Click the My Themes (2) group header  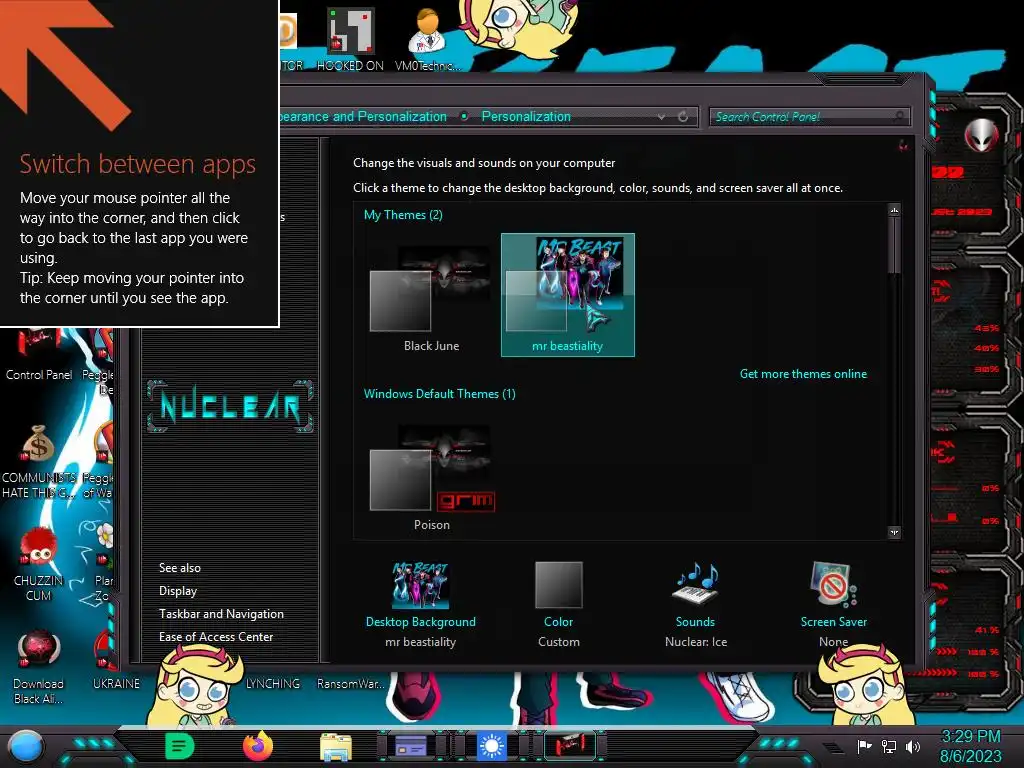(403, 215)
